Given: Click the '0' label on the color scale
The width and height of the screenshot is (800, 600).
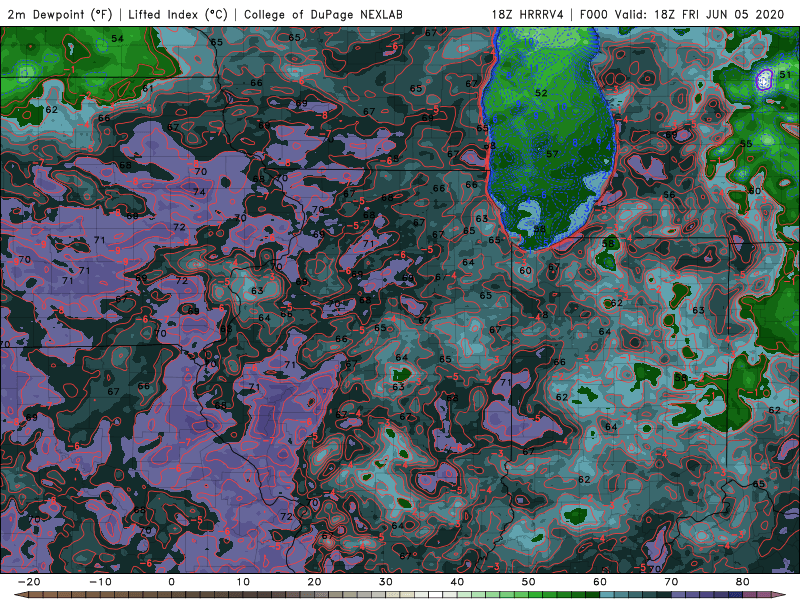Looking at the screenshot, I should [x=171, y=582].
